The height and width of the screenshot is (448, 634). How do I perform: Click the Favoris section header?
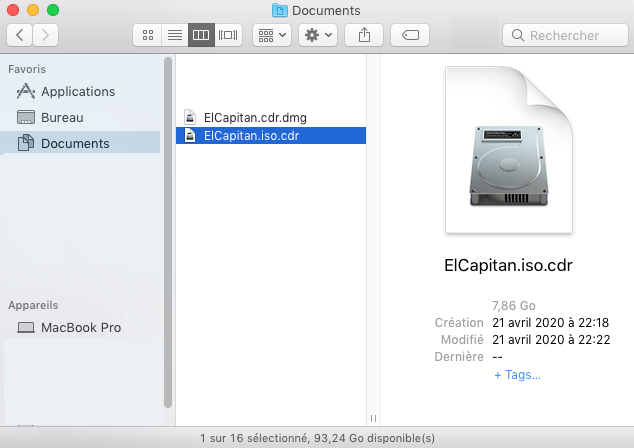27,69
